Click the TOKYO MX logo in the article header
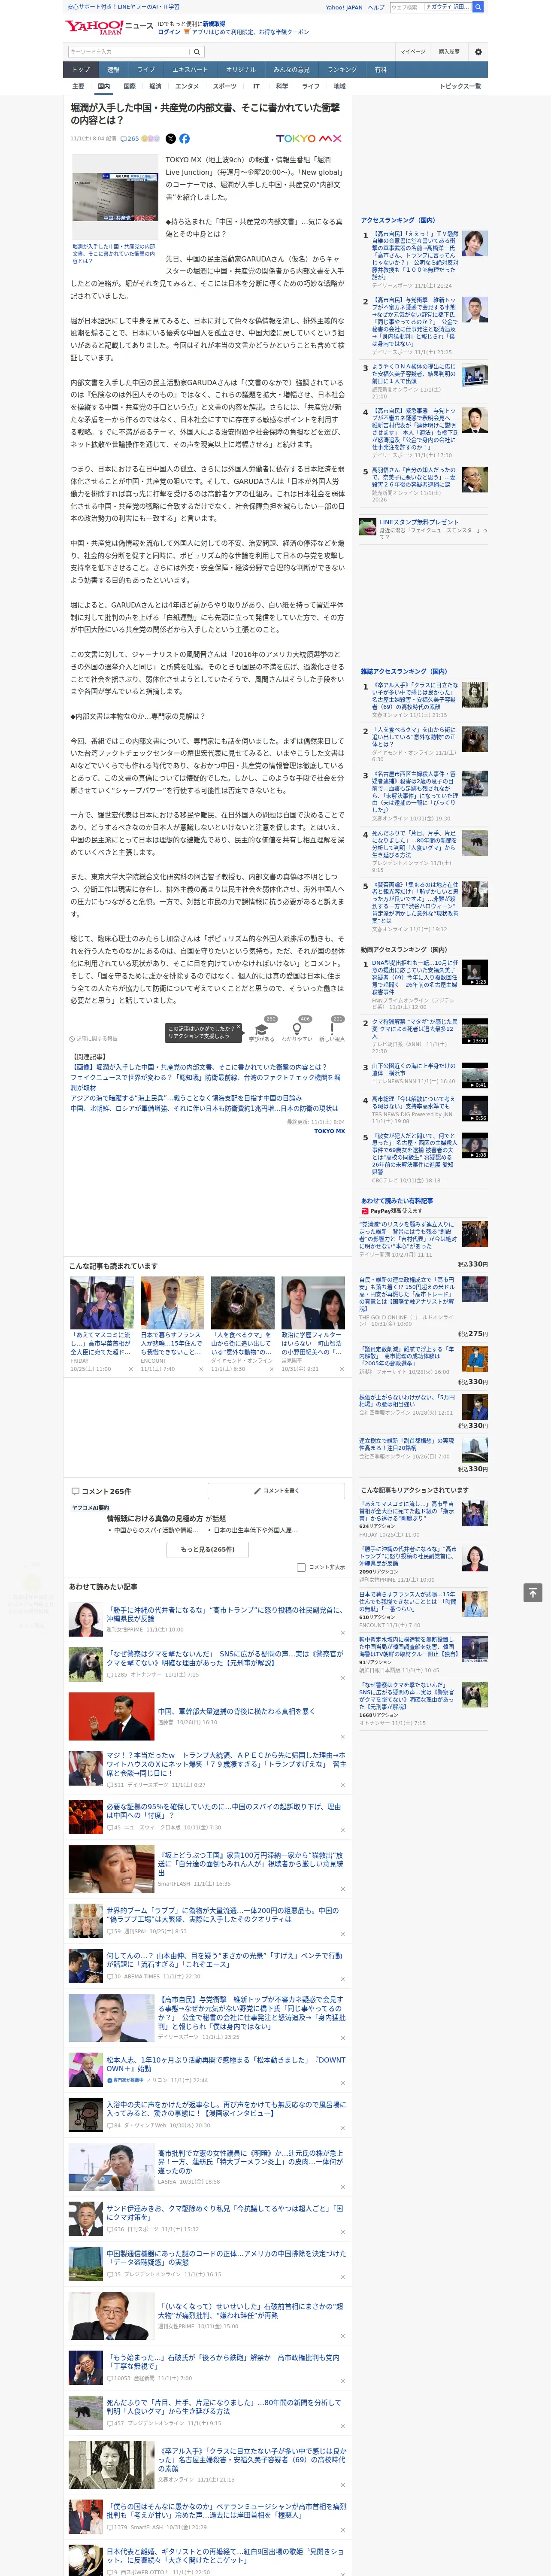This screenshot has height=2576, width=551. [x=308, y=139]
